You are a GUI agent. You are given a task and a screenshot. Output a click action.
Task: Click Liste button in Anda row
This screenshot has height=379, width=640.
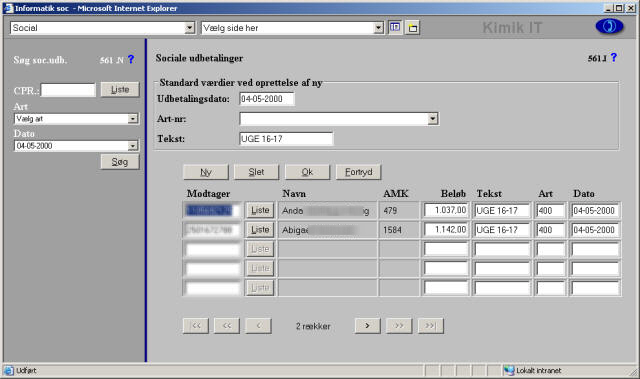[260, 211]
